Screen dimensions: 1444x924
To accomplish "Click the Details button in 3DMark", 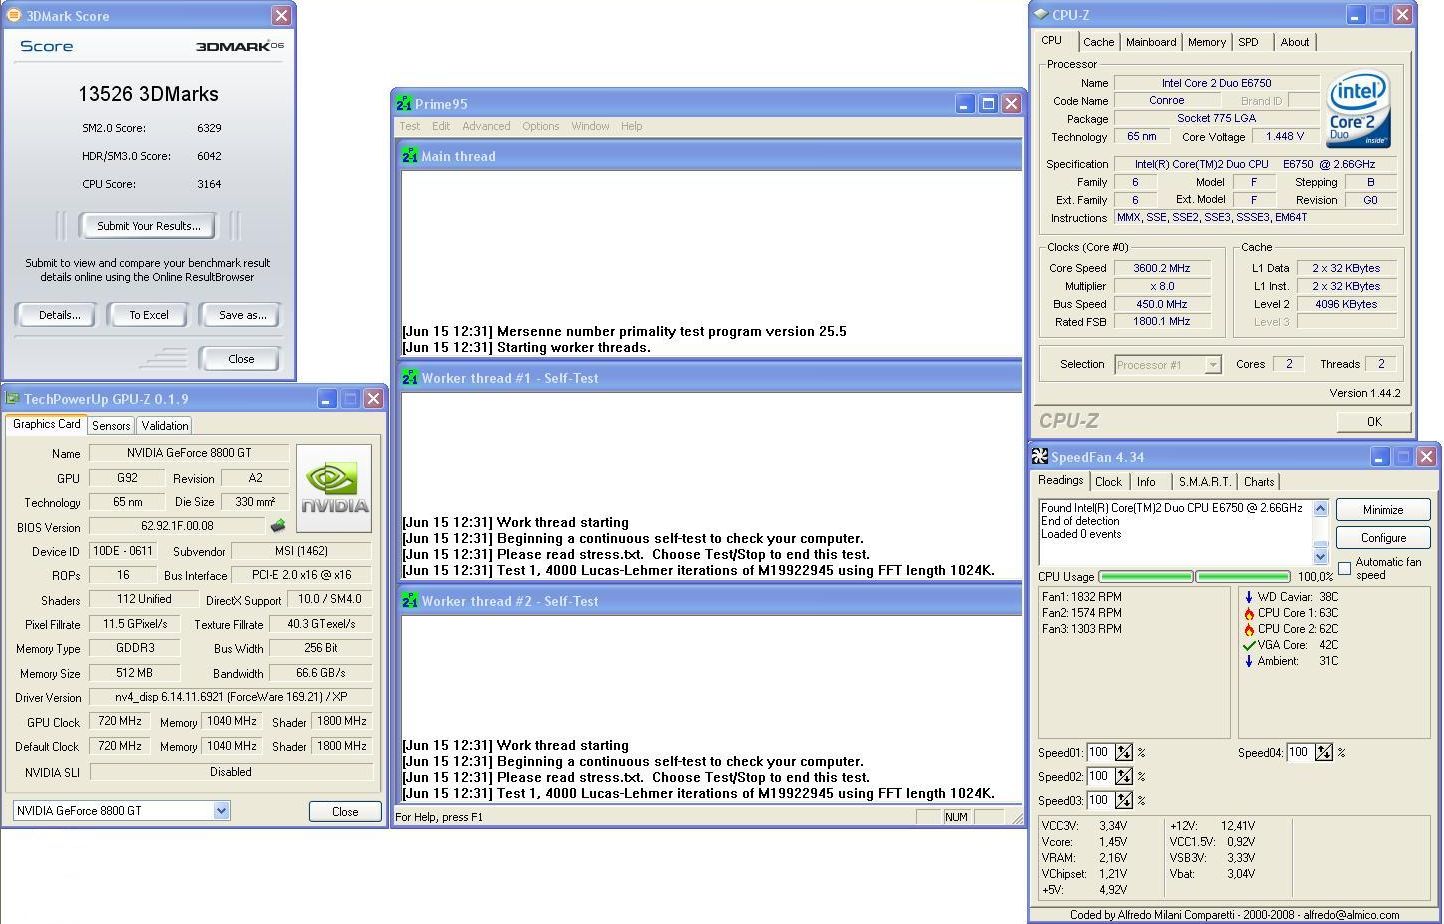I will pos(59,315).
